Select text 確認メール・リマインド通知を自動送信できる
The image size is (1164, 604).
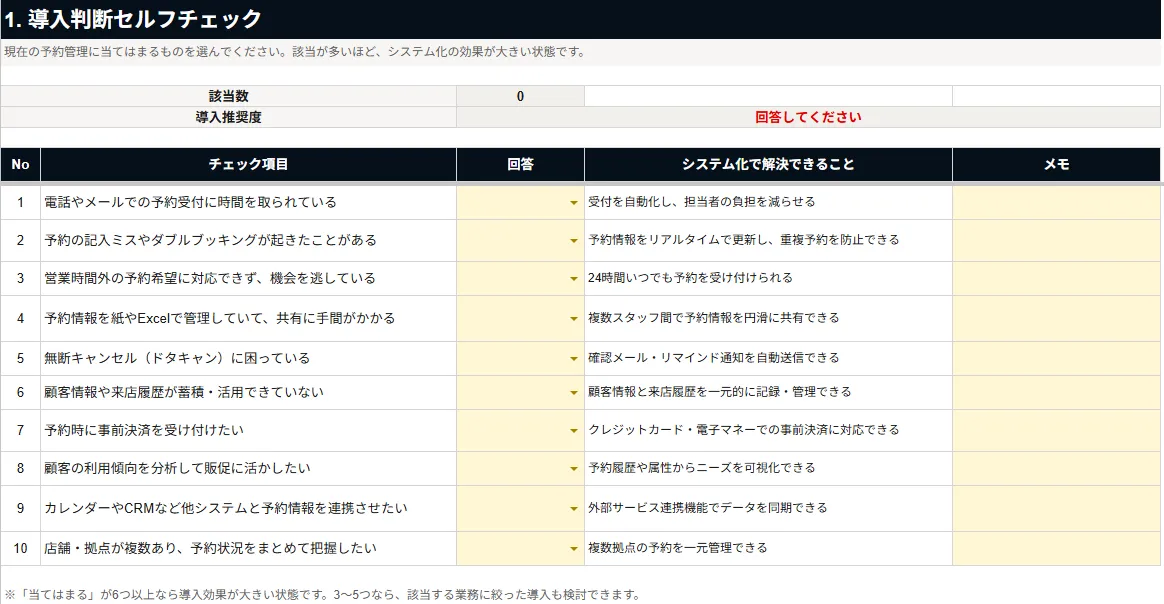click(713, 358)
